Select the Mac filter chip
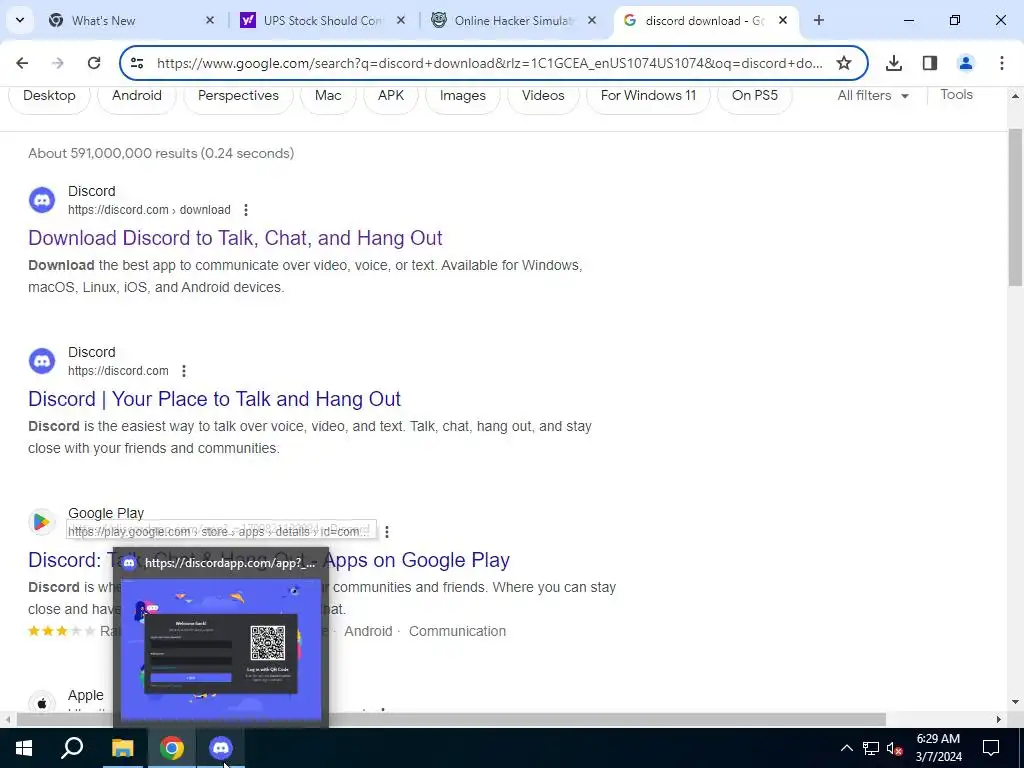The width and height of the screenshot is (1024, 768). 328,95
